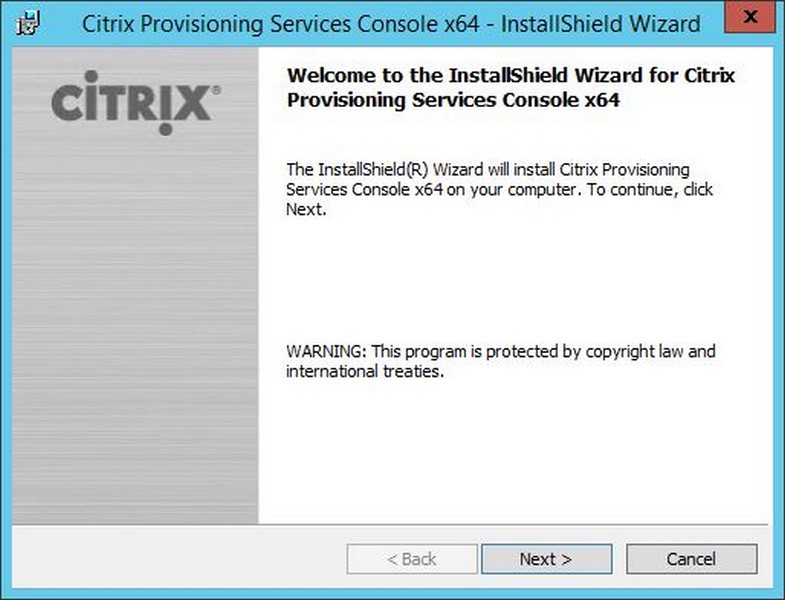Click the 'InstallShield Wizard' text in title bar

point(601,24)
